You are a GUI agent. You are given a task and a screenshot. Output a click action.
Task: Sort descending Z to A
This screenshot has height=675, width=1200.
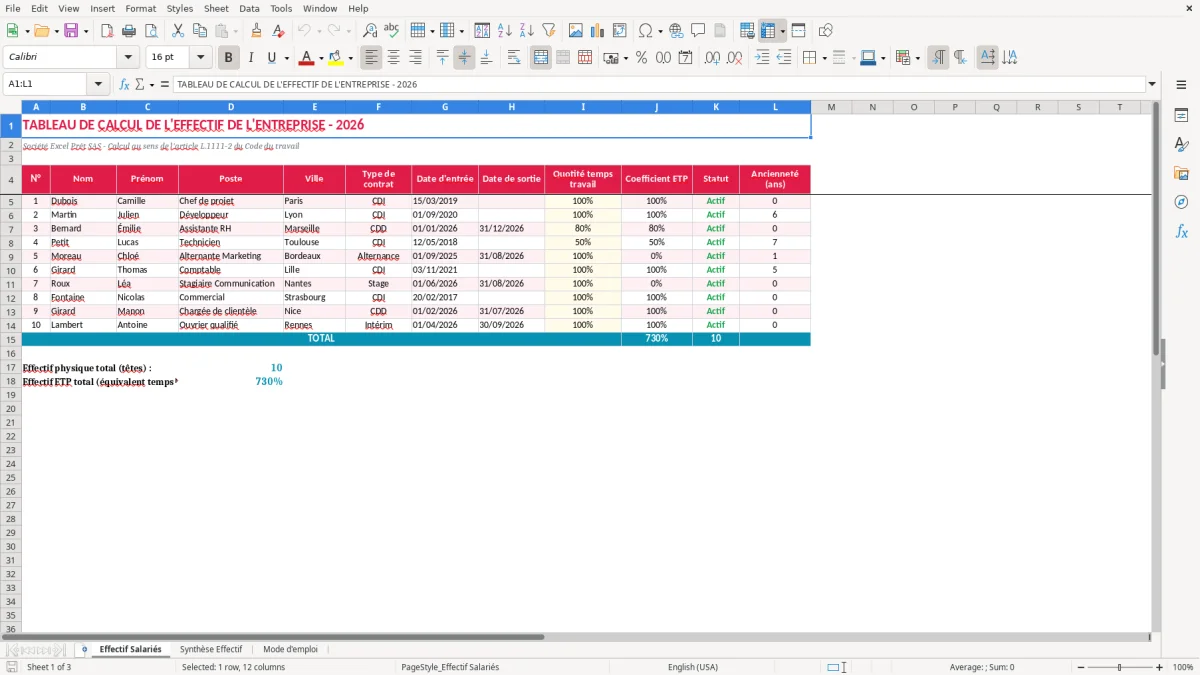[x=526, y=31]
